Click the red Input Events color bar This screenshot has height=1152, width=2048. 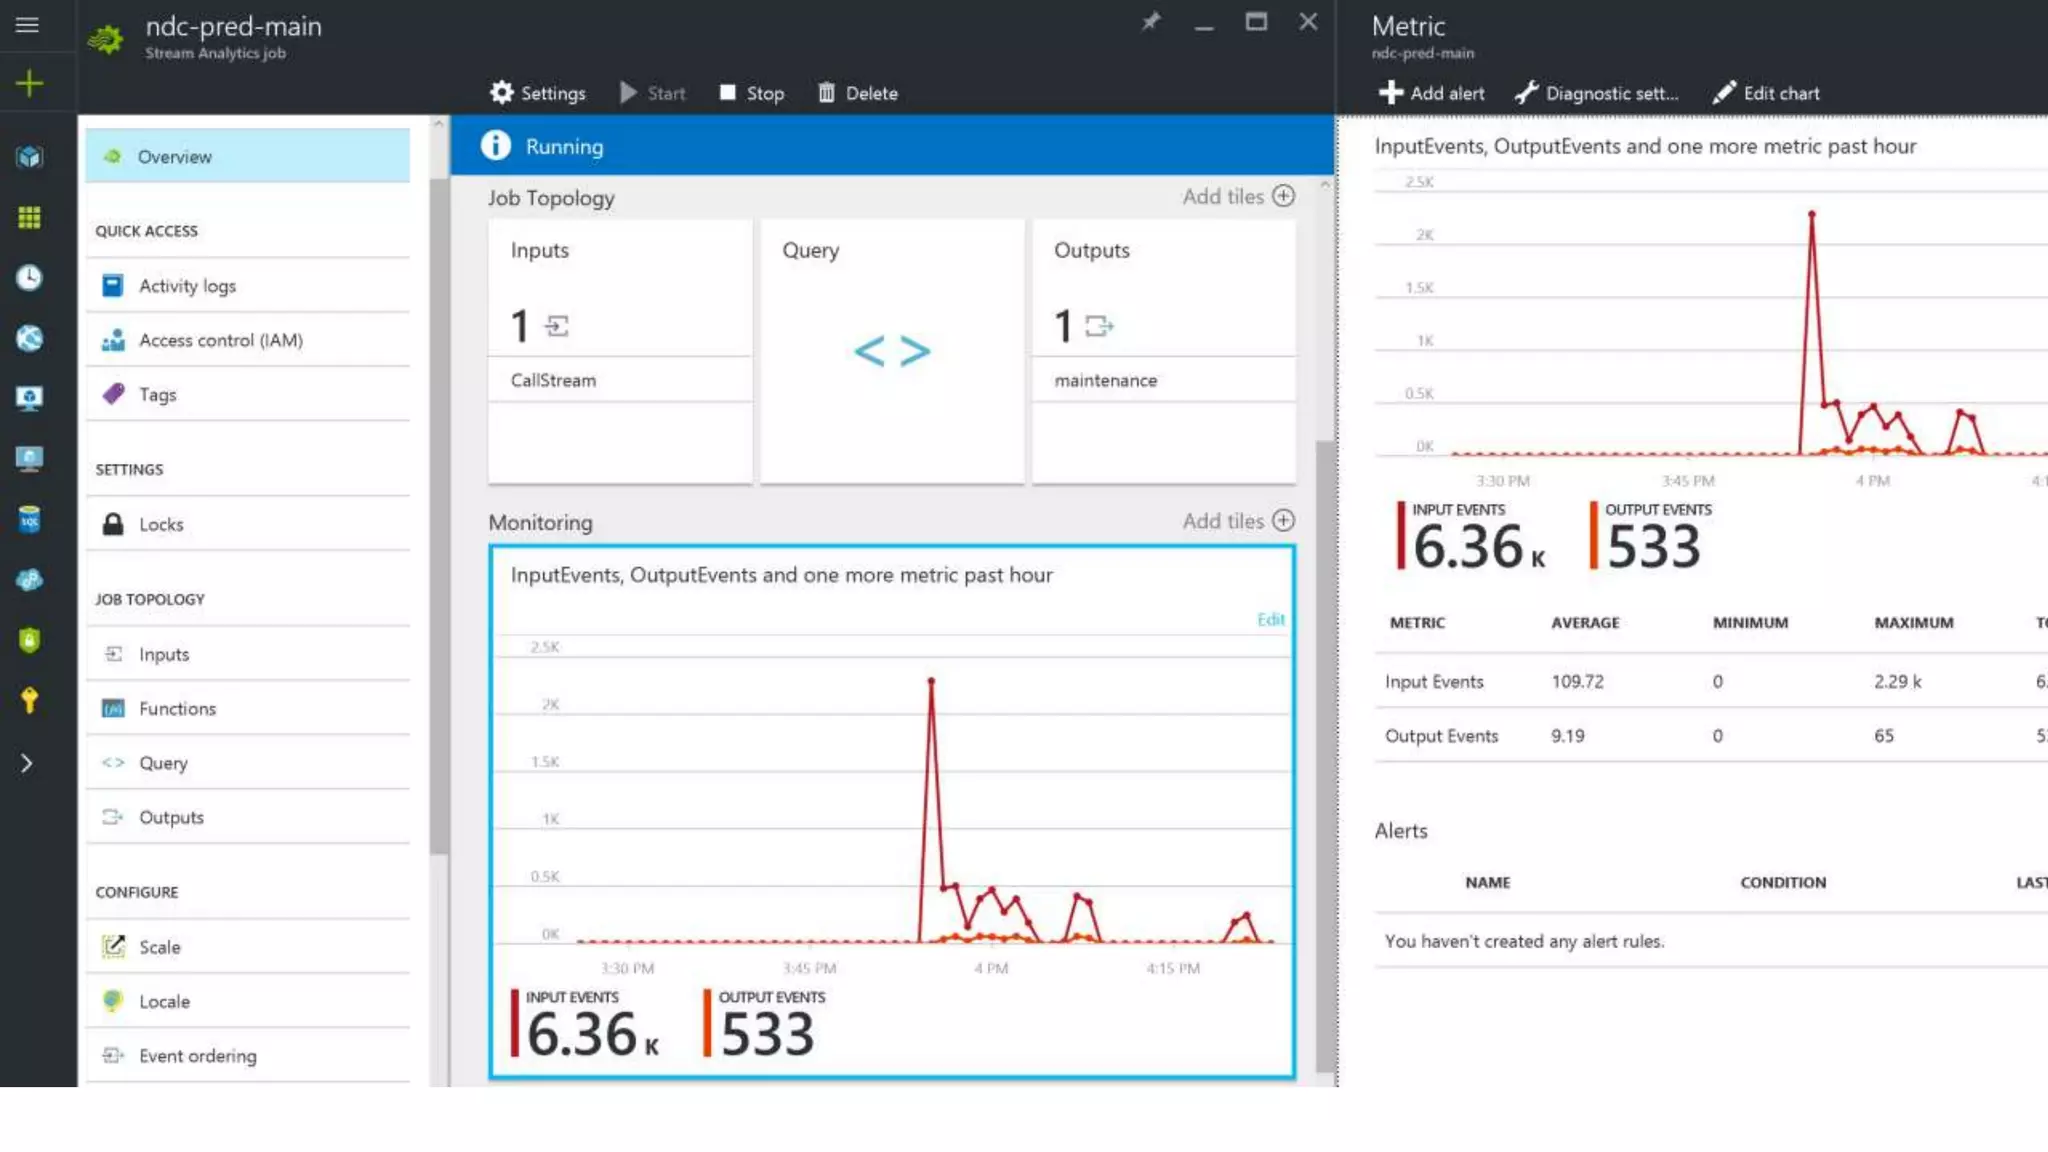514,1023
